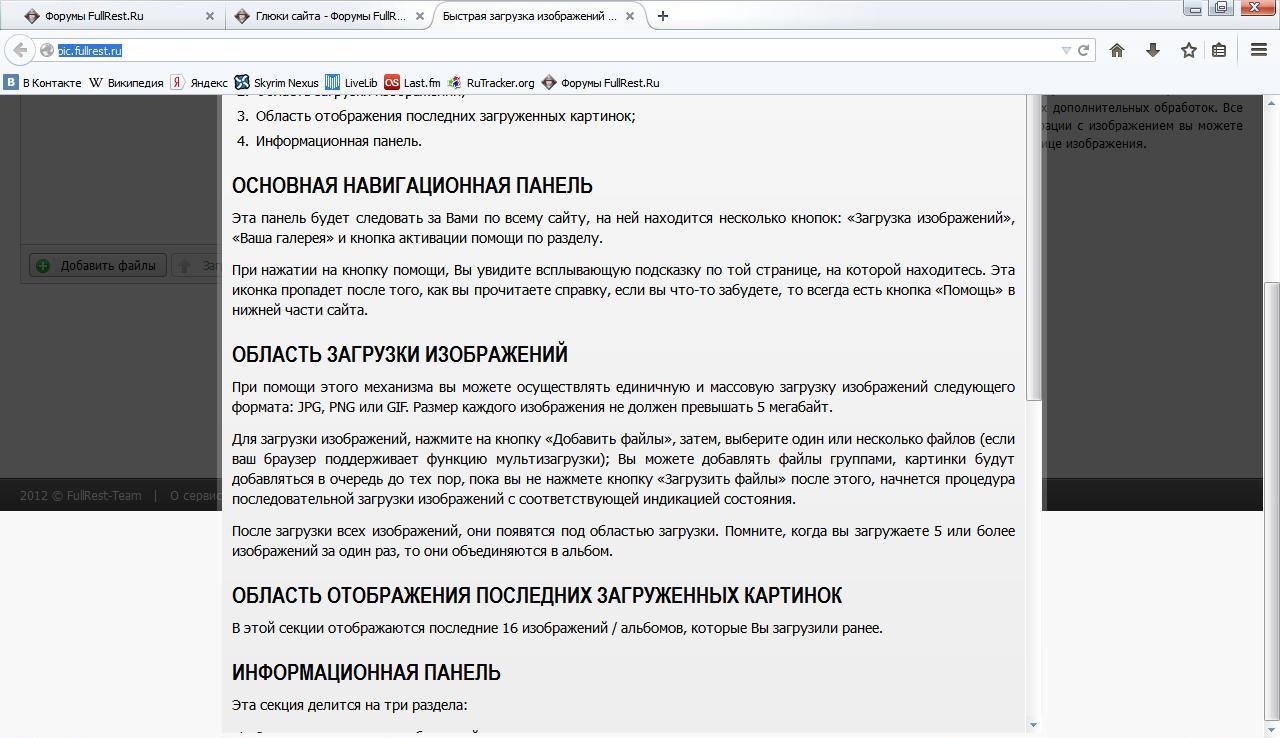The width and height of the screenshot is (1280, 738).
Task: Open the URL history dropdown arrow
Action: point(1066,50)
